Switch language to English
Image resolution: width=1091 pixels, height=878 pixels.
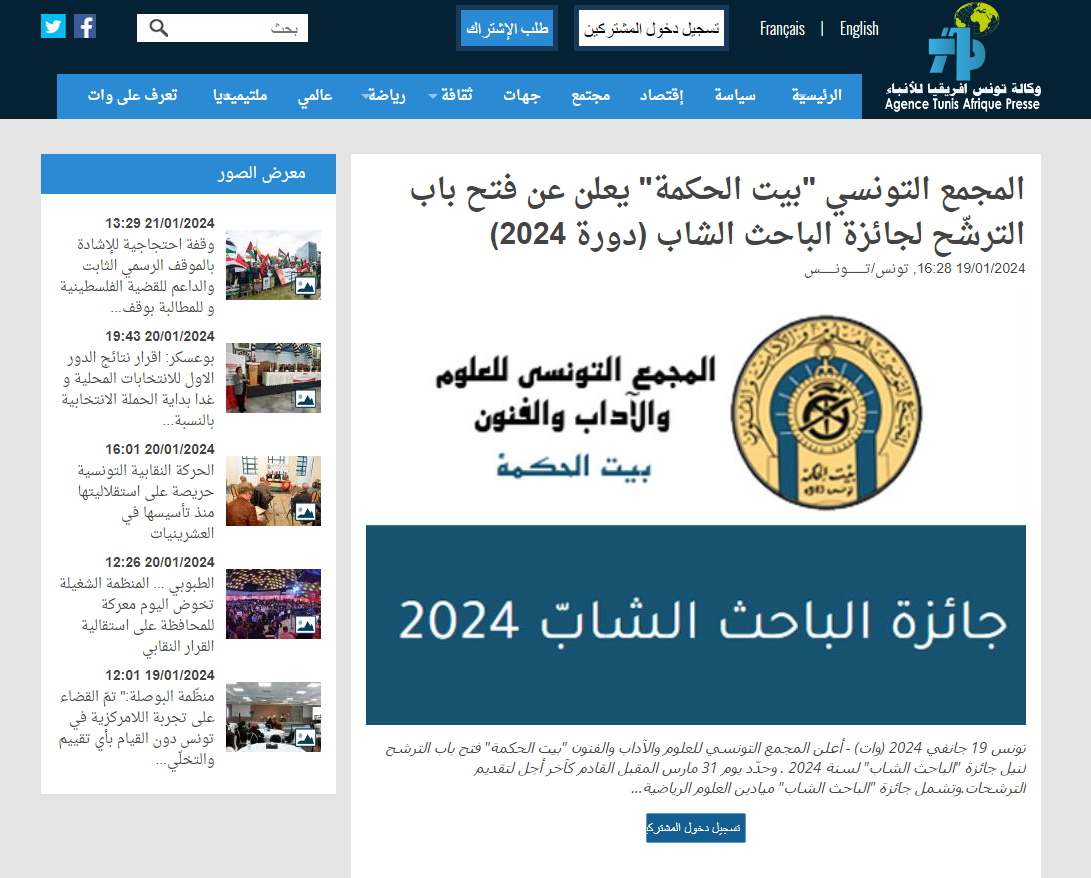859,29
